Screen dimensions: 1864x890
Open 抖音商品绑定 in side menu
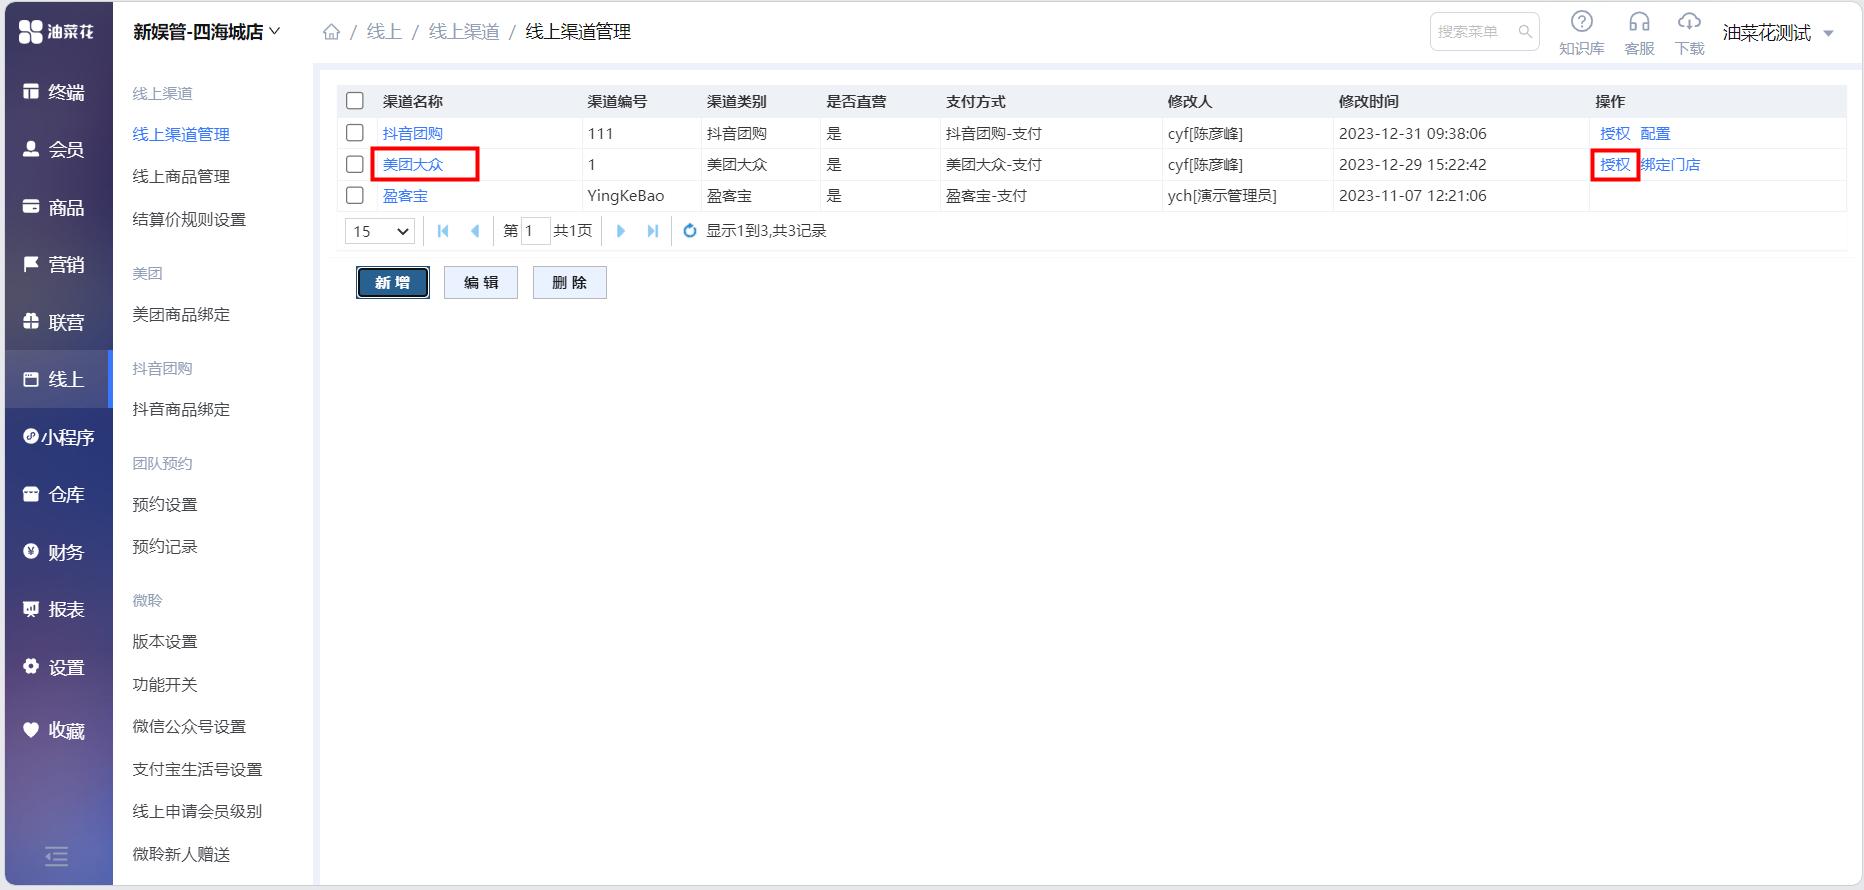tap(181, 410)
